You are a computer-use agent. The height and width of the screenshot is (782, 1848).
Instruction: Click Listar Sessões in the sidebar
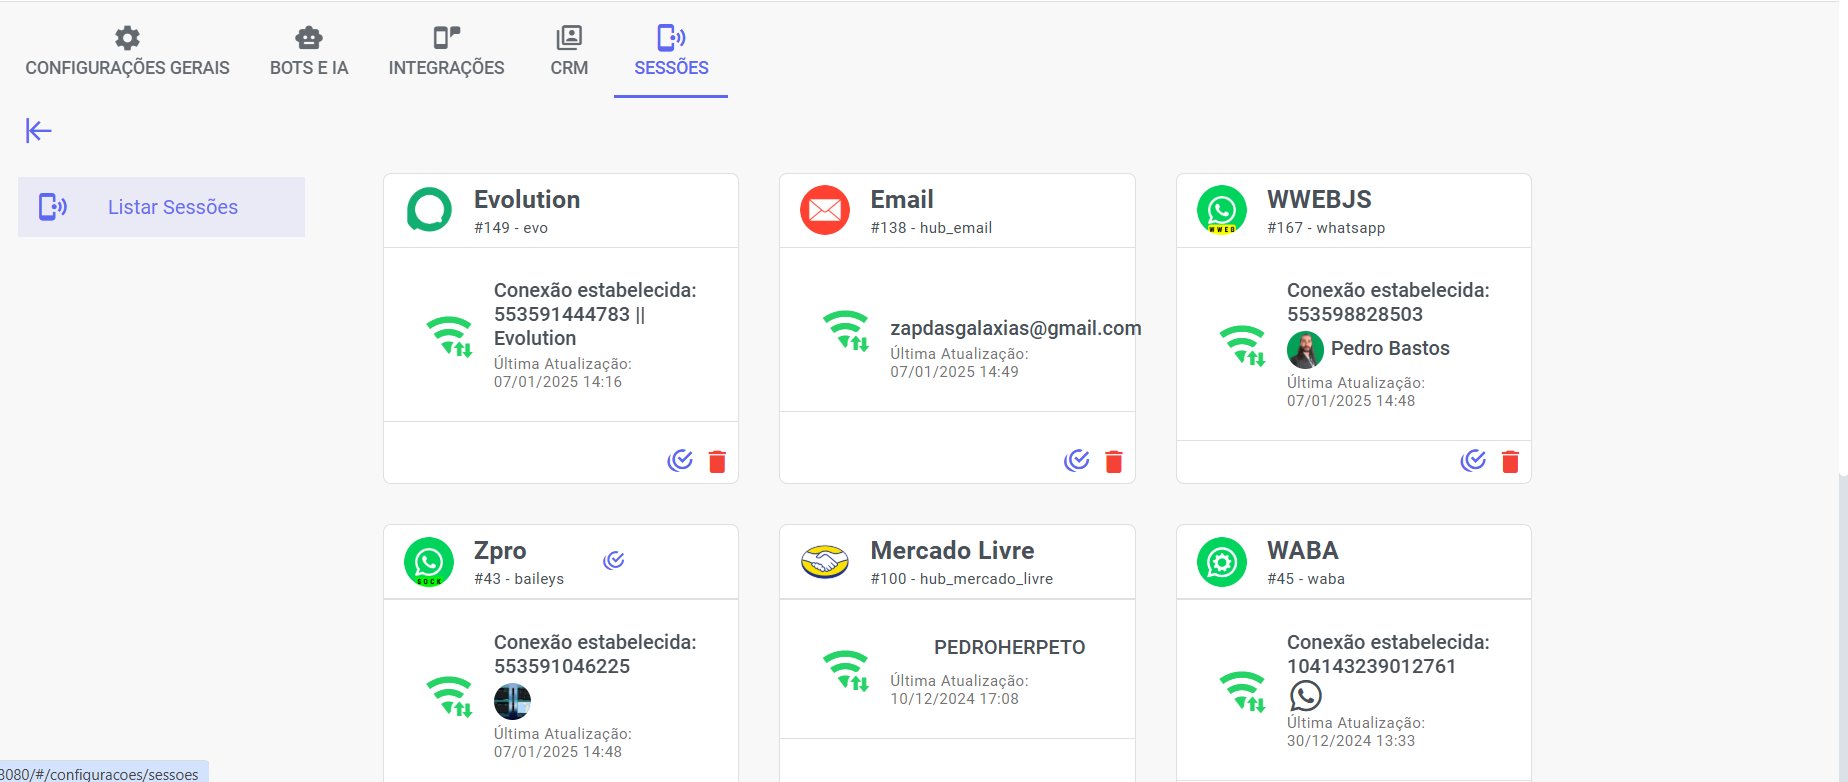(x=161, y=207)
